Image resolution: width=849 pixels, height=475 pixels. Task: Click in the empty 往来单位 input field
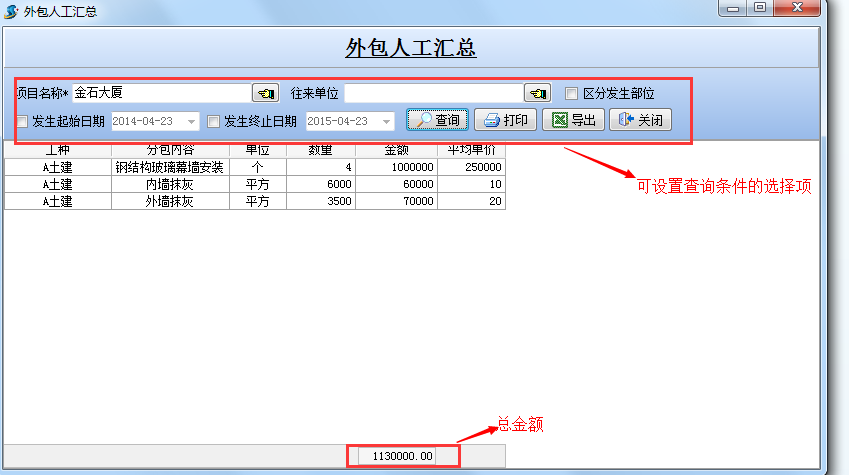click(432, 93)
